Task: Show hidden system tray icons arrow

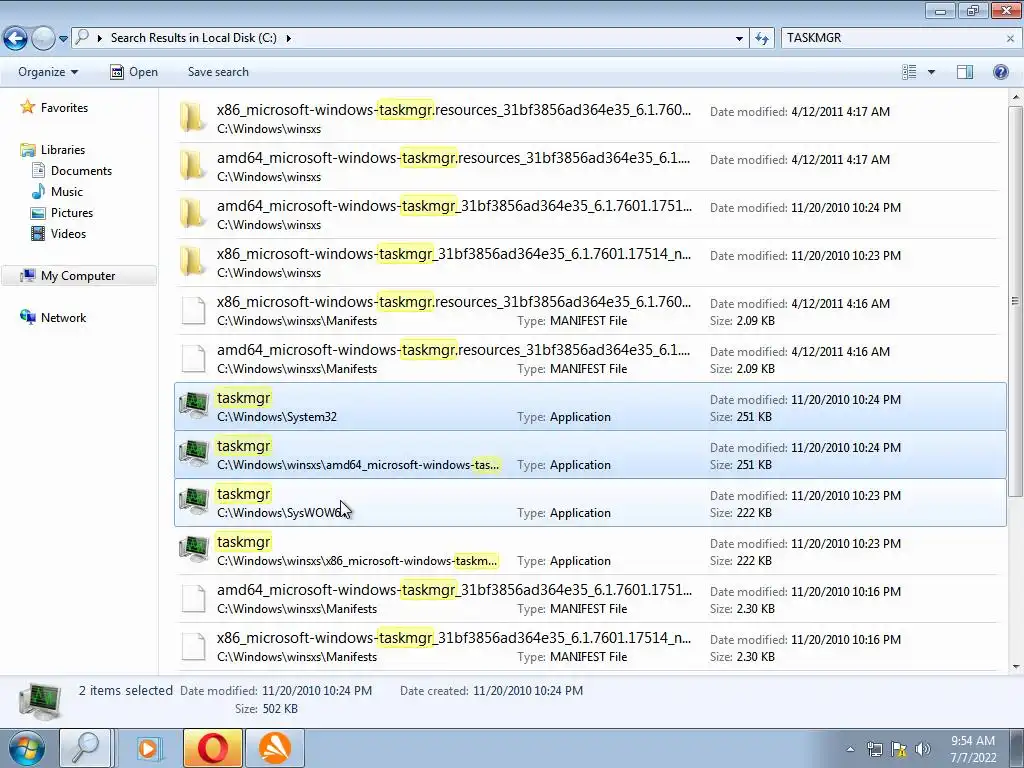Action: (850, 749)
